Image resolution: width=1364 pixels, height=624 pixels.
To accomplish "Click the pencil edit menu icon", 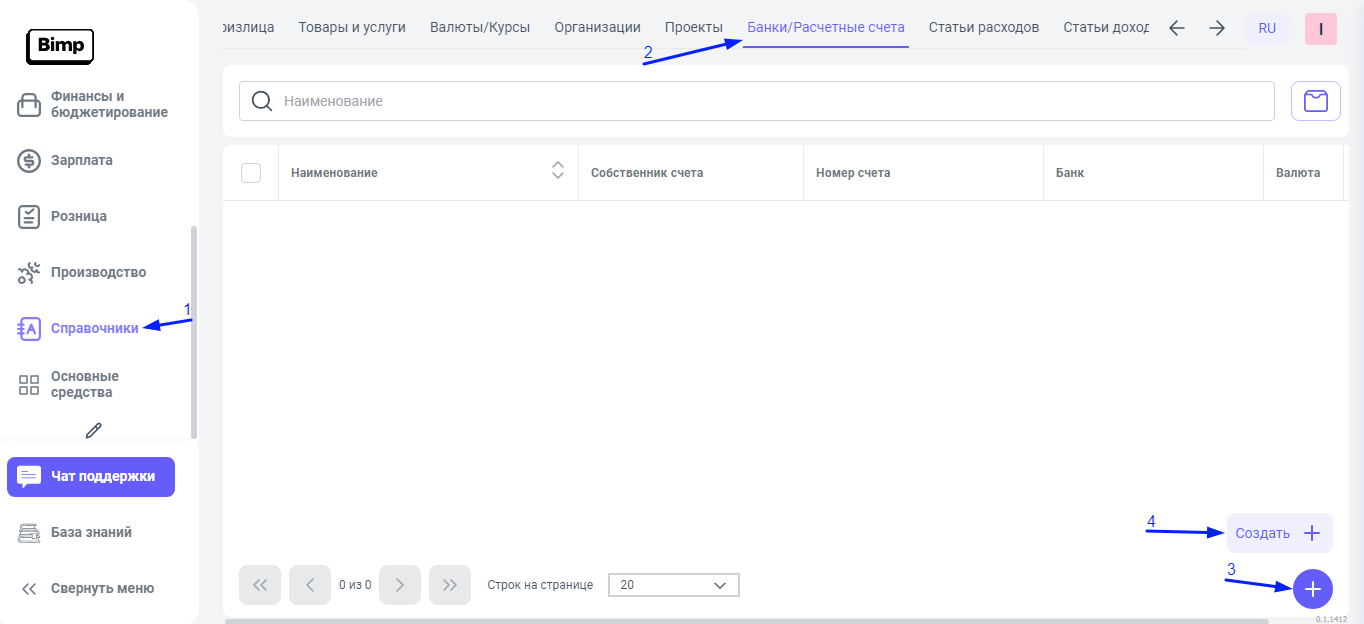I will 94,430.
